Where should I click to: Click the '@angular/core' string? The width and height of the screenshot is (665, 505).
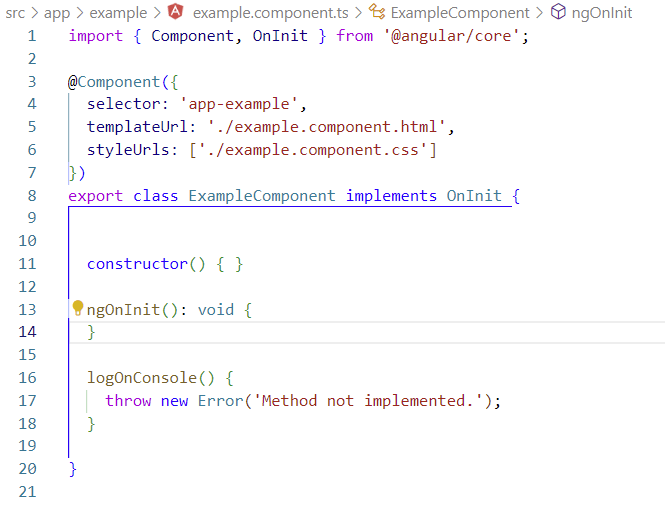pyautogui.click(x=452, y=36)
